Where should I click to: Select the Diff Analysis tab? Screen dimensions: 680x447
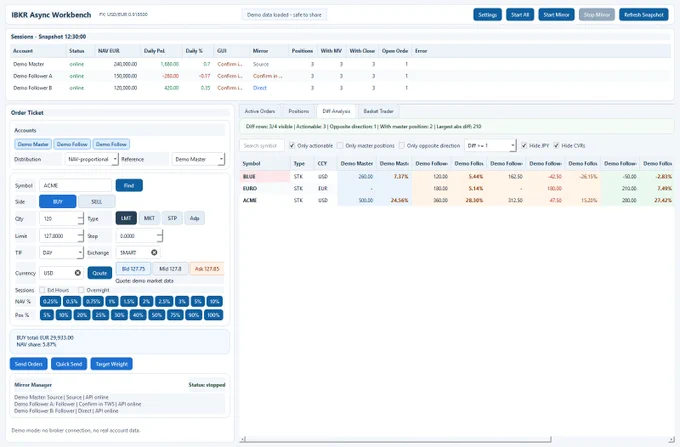click(336, 111)
